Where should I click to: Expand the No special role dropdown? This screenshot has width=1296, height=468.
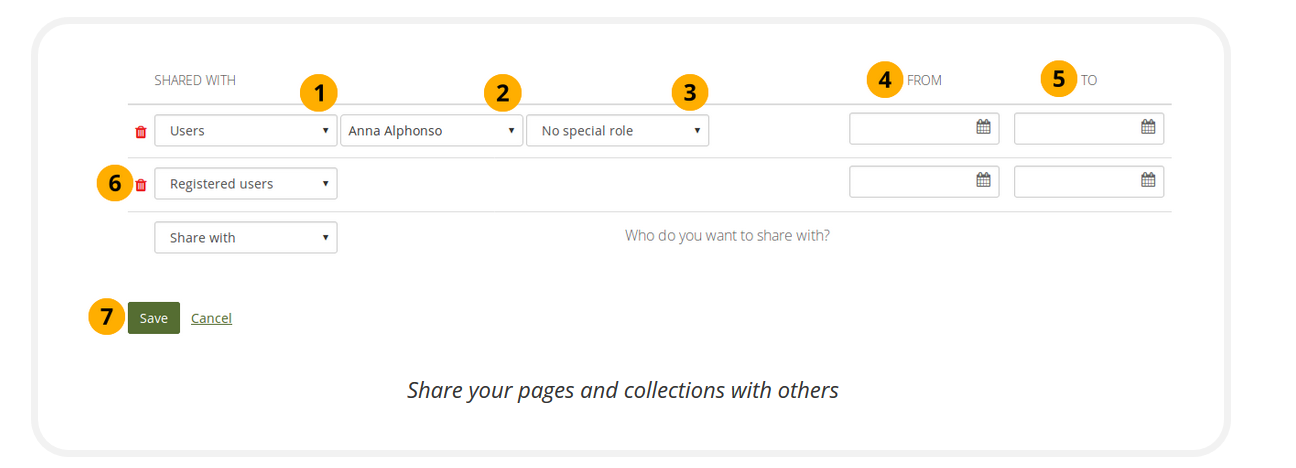pos(617,131)
